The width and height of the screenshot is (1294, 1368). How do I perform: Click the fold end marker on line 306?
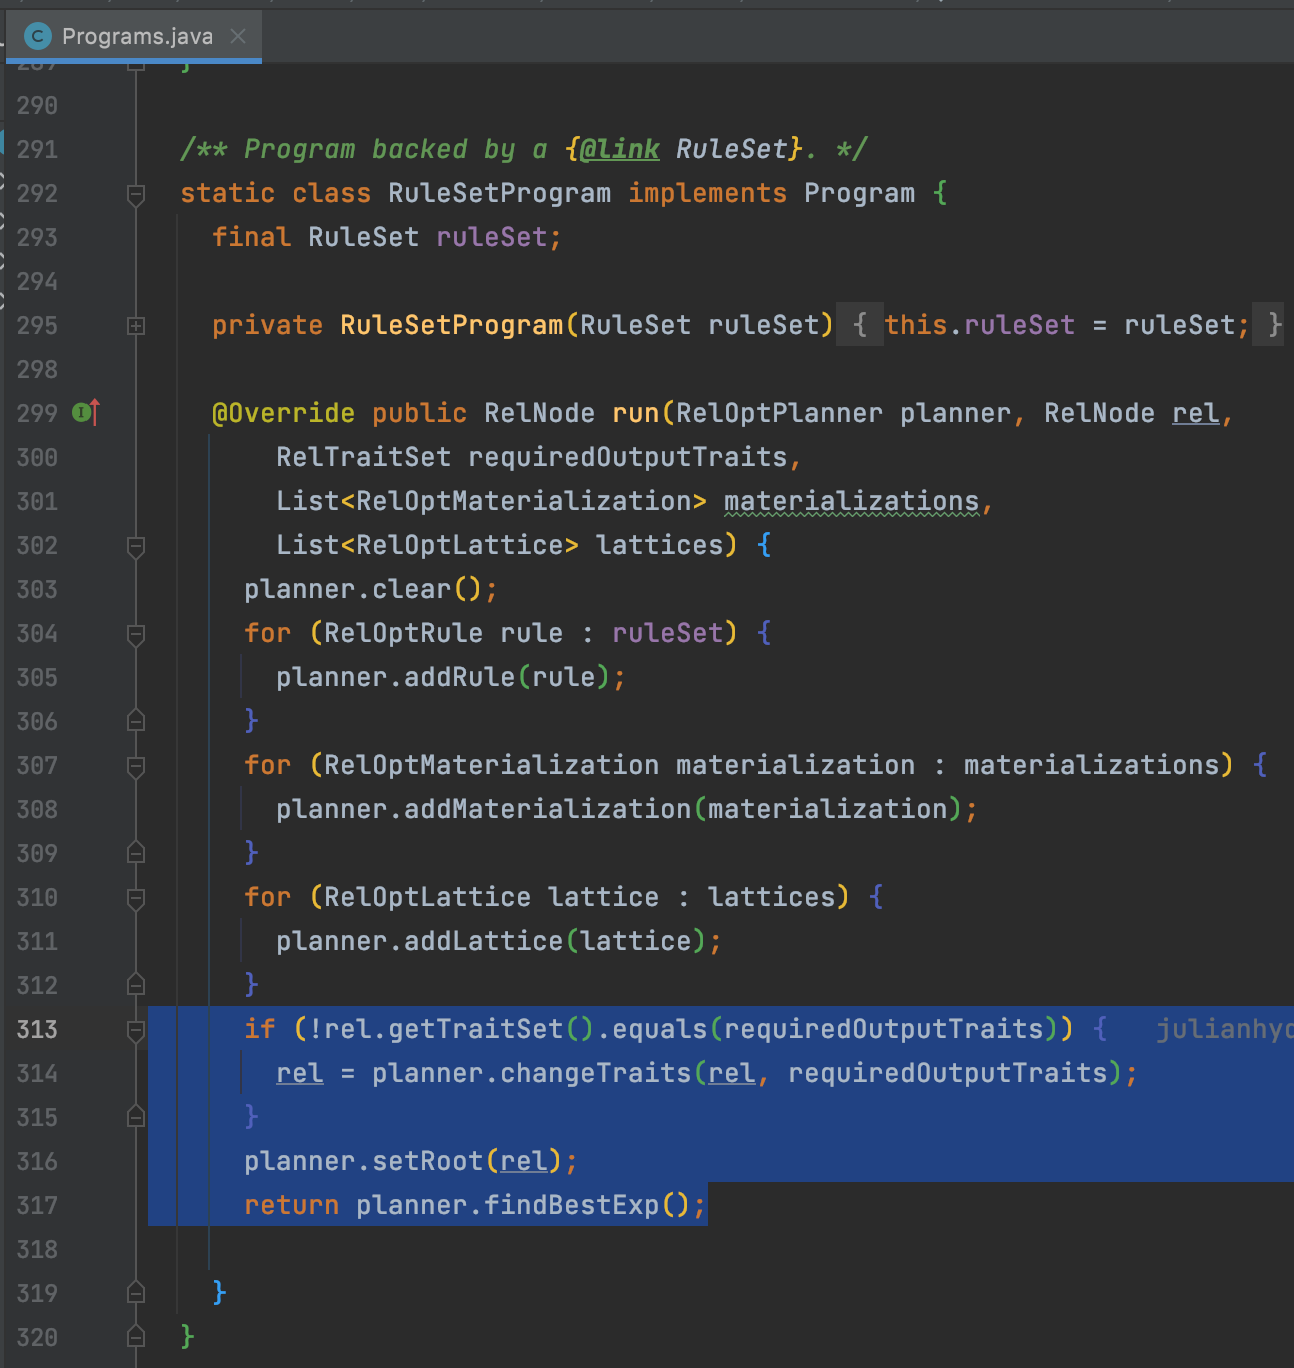tap(137, 721)
